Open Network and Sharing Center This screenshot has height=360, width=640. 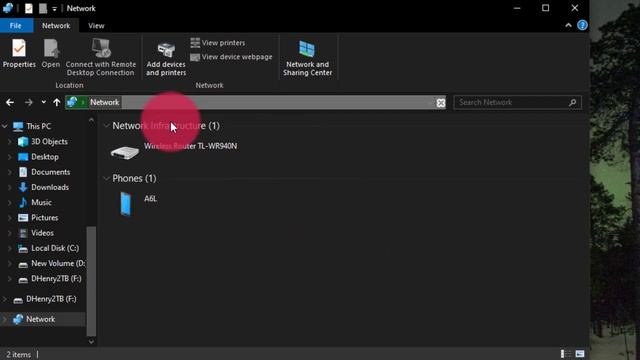click(307, 58)
